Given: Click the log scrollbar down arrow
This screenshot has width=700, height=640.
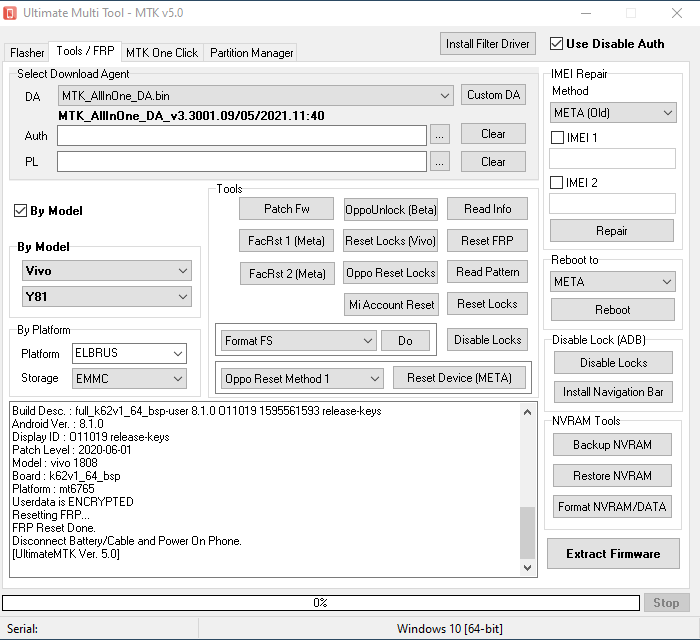Looking at the screenshot, I should [527, 567].
